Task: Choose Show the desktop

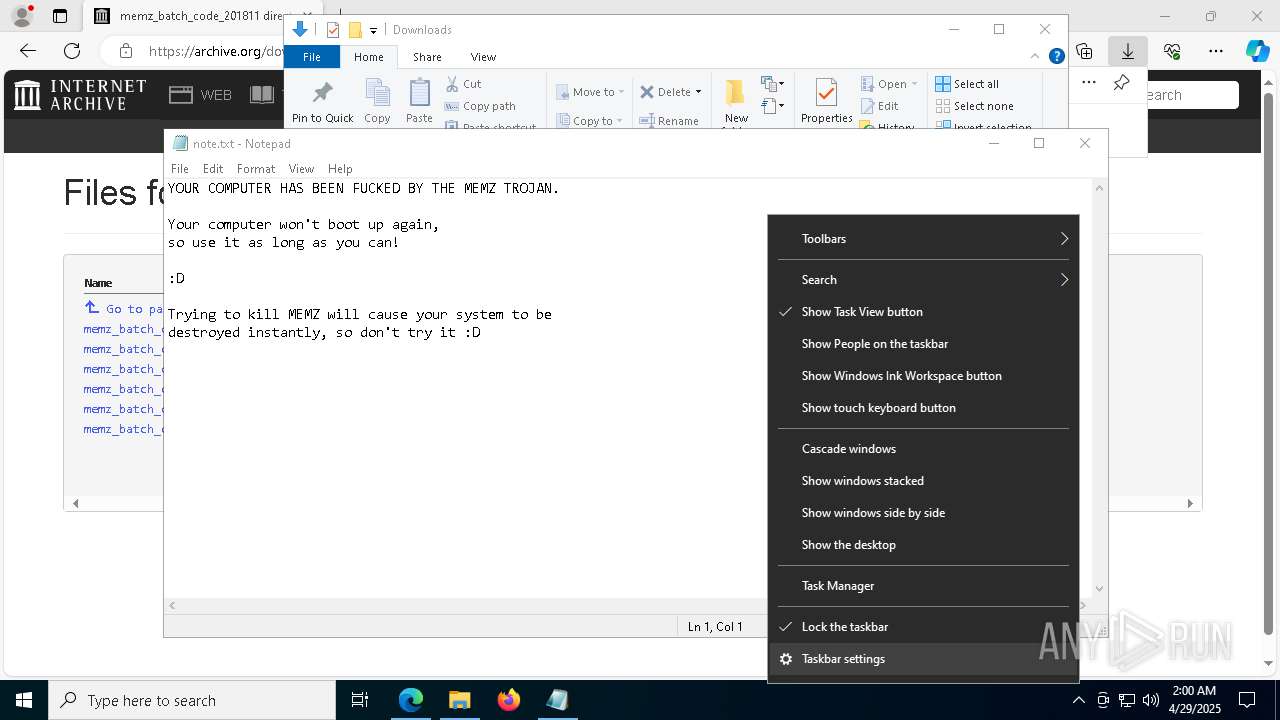Action: (923, 545)
